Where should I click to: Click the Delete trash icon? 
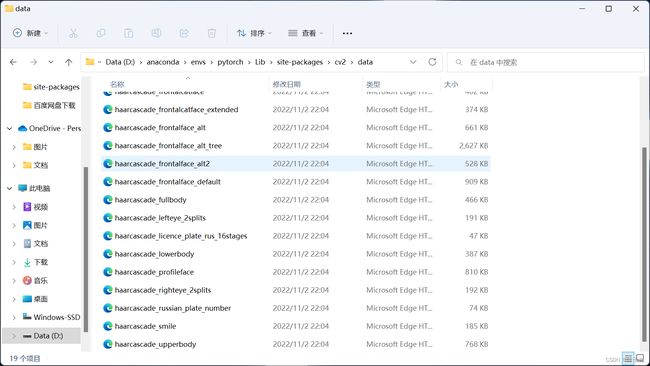click(212, 33)
